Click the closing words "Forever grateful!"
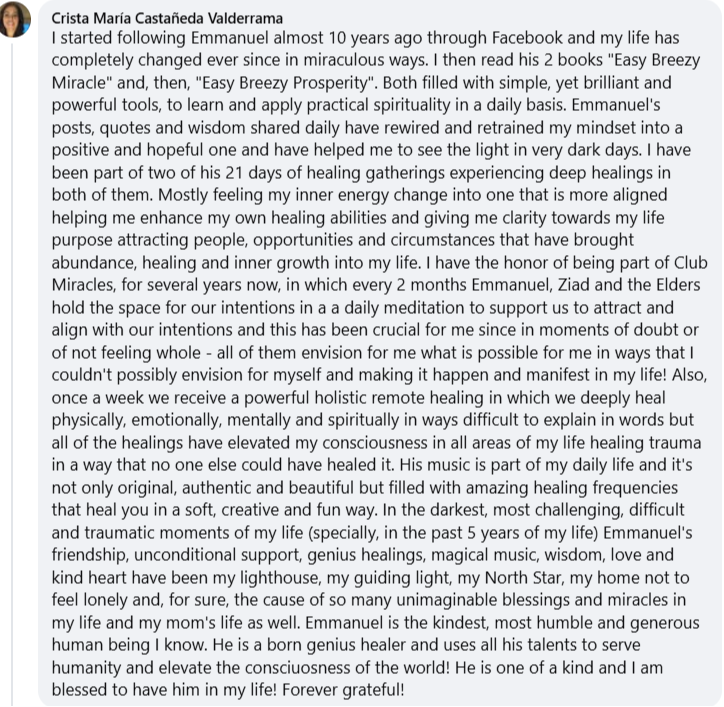This screenshot has height=707, width=724. tap(343, 690)
